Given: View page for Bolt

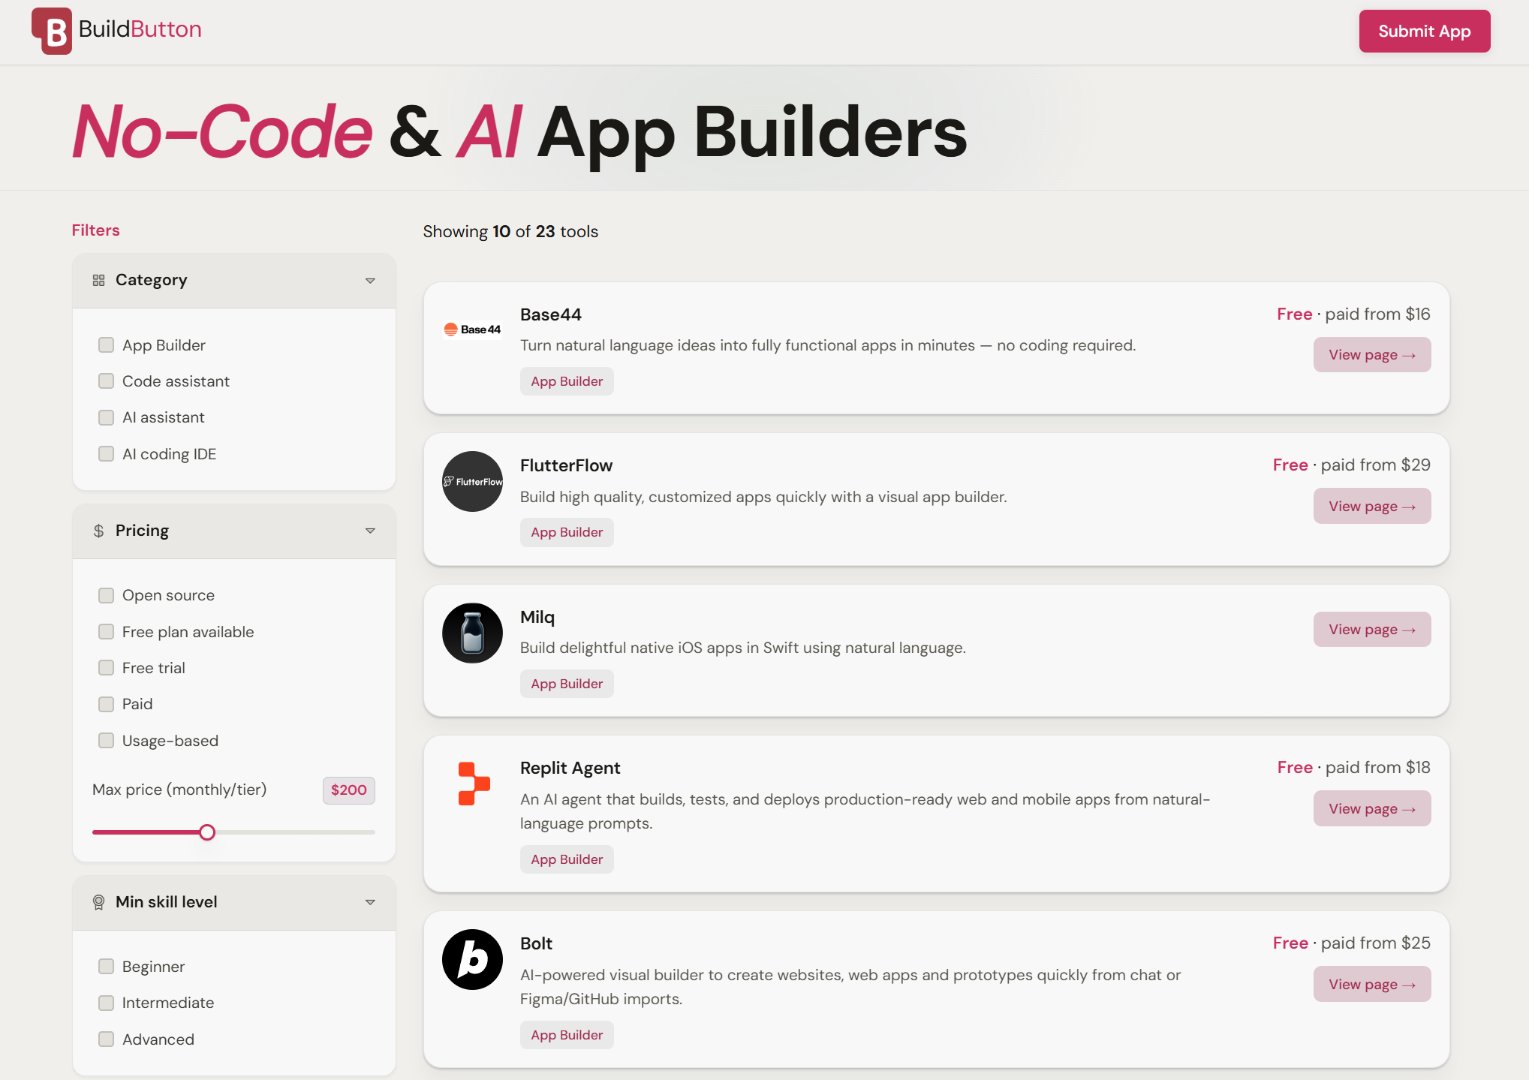Looking at the screenshot, I should pos(1372,984).
